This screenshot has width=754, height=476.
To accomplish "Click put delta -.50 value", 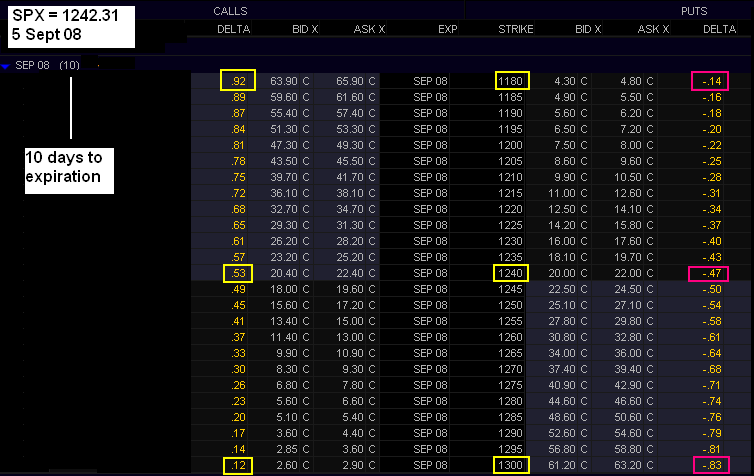I will coord(712,289).
